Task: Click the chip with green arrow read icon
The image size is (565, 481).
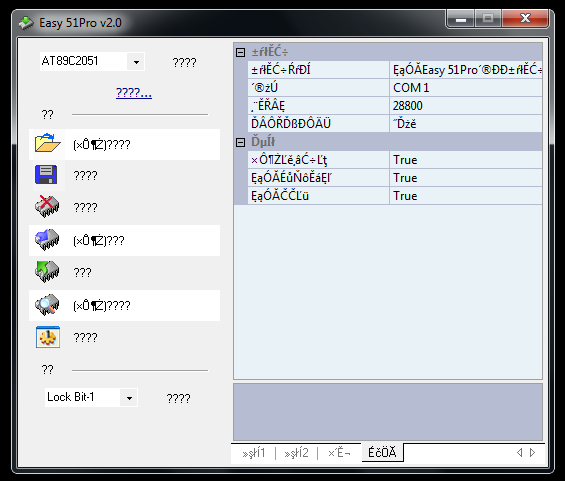Action: [47, 271]
